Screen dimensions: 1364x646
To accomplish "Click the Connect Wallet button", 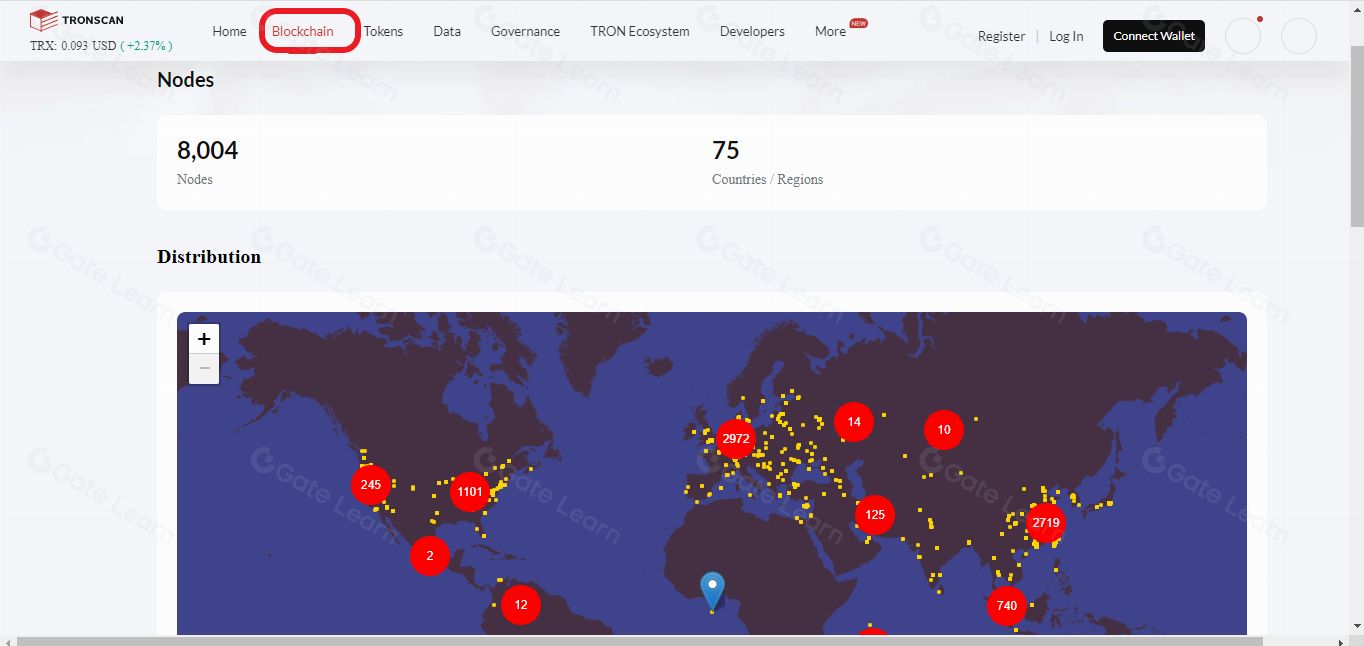I will coord(1154,36).
